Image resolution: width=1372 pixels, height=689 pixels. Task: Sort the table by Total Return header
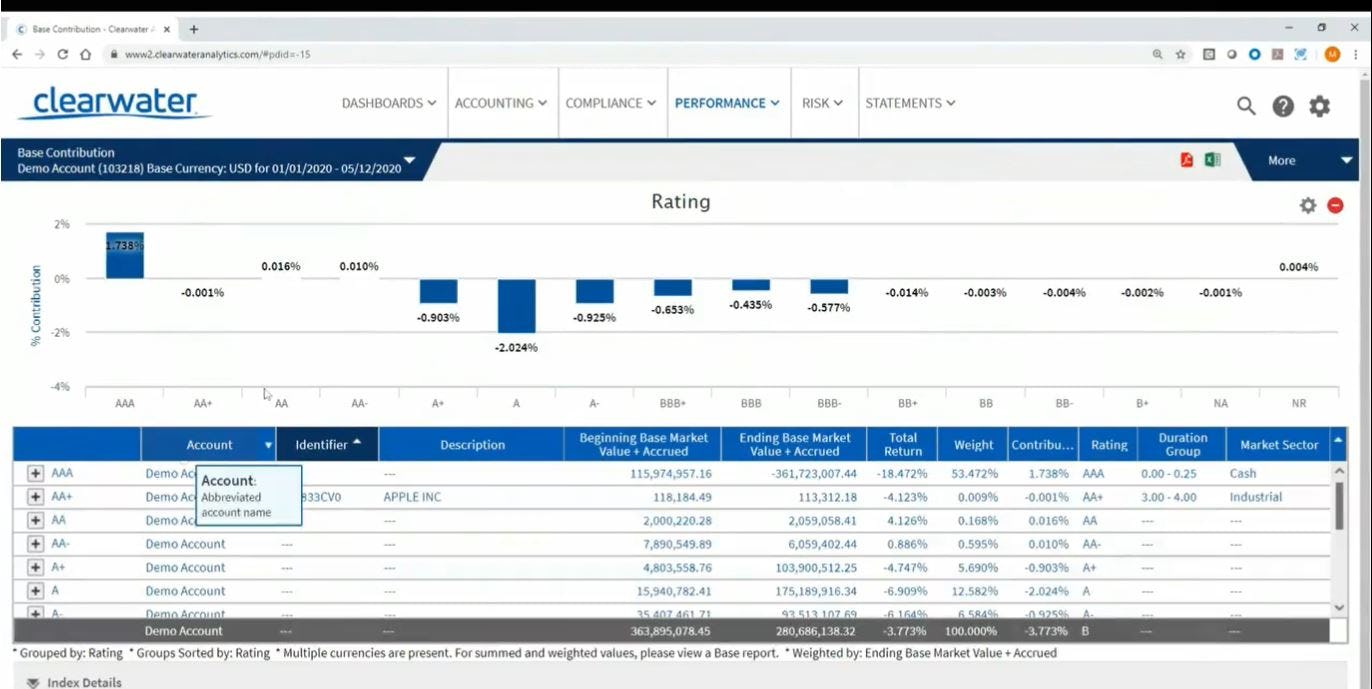click(902, 444)
